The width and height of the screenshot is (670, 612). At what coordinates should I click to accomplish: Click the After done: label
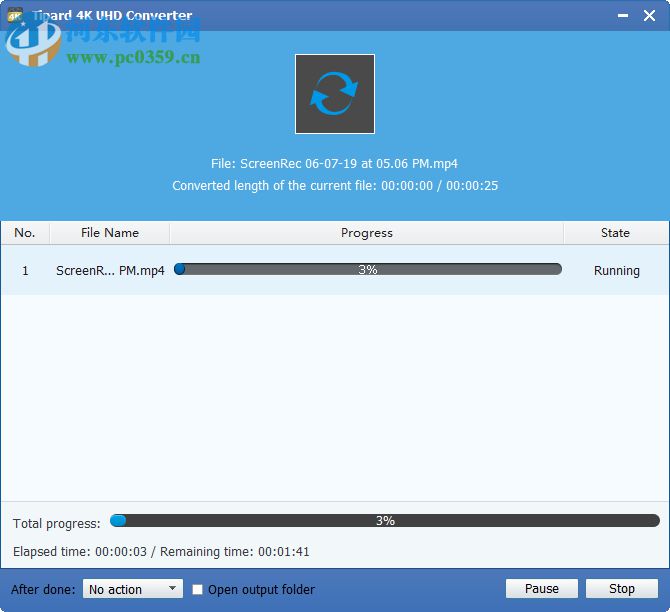pos(43,590)
